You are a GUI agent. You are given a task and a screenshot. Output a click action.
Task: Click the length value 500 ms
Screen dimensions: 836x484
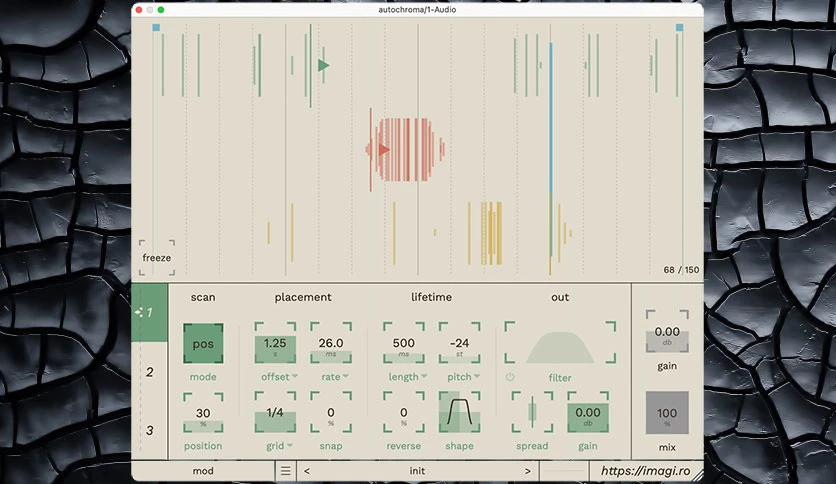(404, 343)
